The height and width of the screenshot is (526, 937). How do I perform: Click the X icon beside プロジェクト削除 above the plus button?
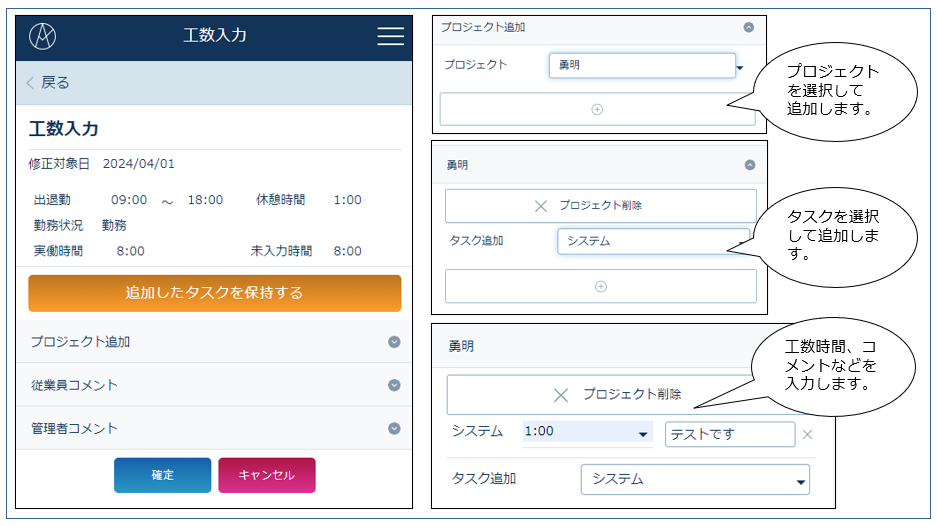[x=541, y=206]
